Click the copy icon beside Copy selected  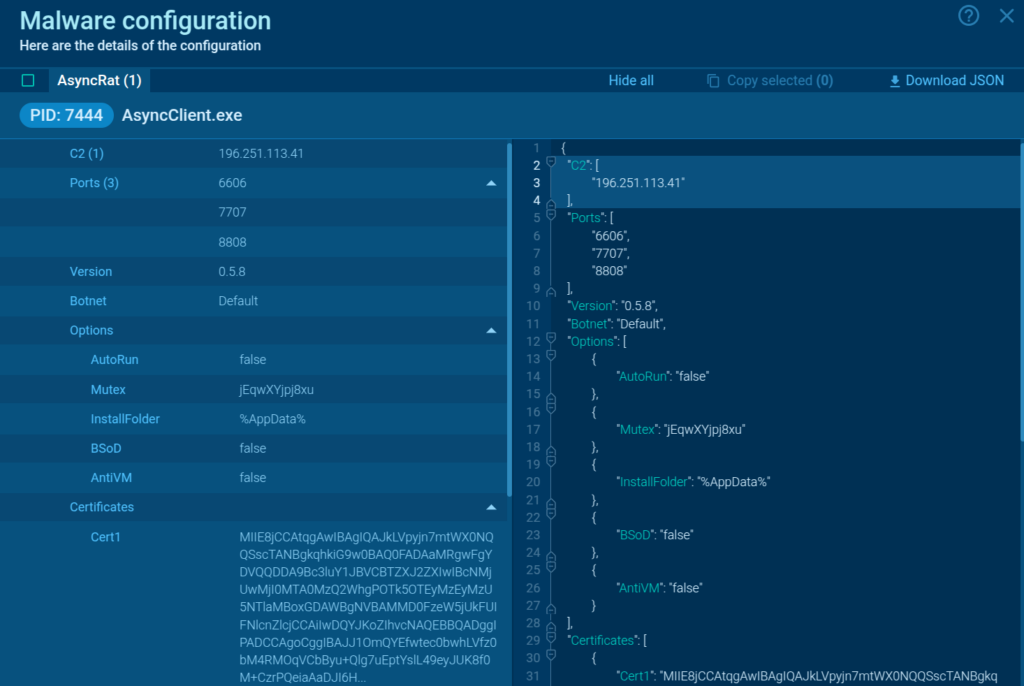pos(713,81)
